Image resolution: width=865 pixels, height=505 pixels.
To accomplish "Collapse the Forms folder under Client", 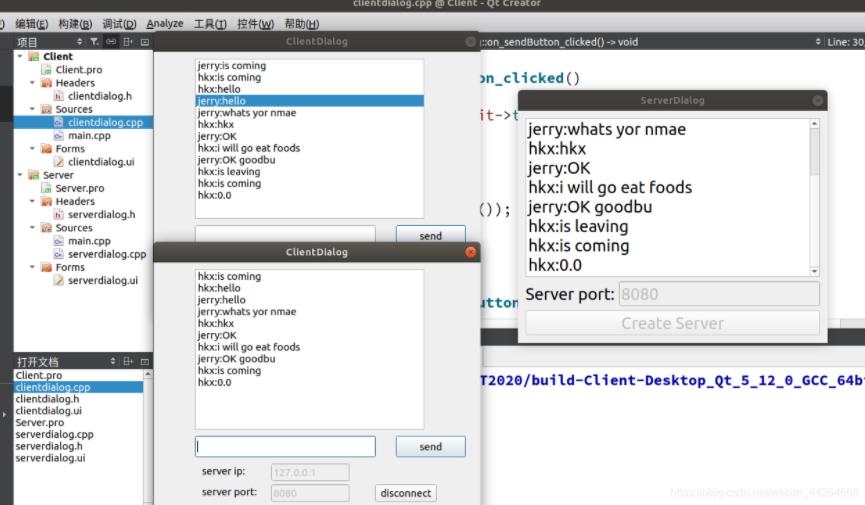I will tap(32, 148).
